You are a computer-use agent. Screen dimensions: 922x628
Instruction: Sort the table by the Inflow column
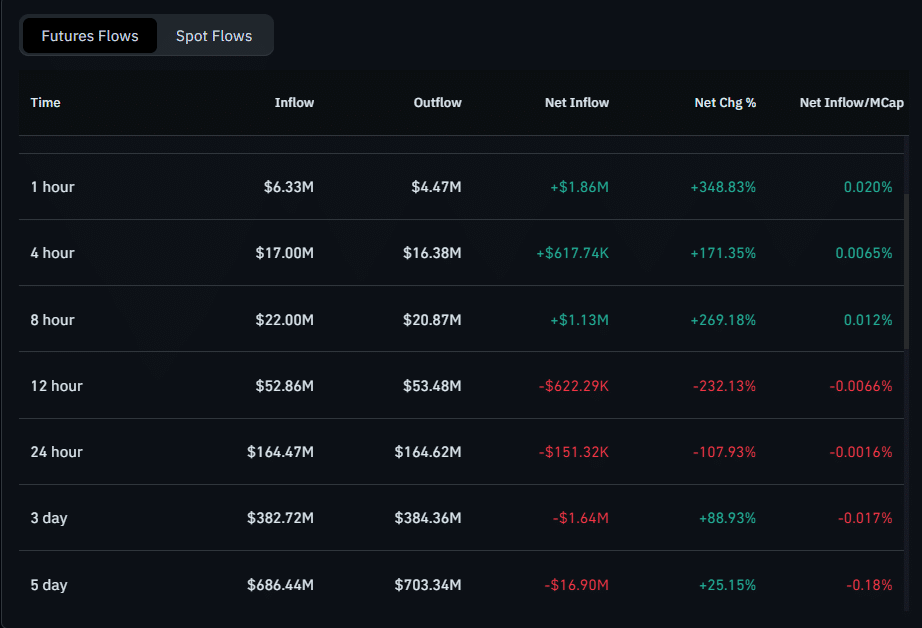pyautogui.click(x=294, y=102)
